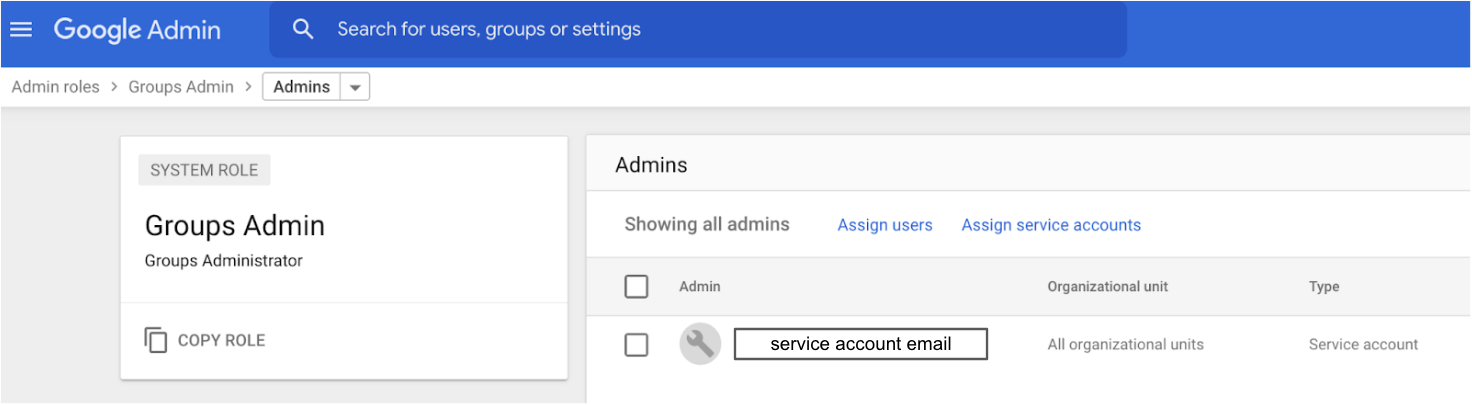Click COPY ROLE button

pyautogui.click(x=221, y=340)
